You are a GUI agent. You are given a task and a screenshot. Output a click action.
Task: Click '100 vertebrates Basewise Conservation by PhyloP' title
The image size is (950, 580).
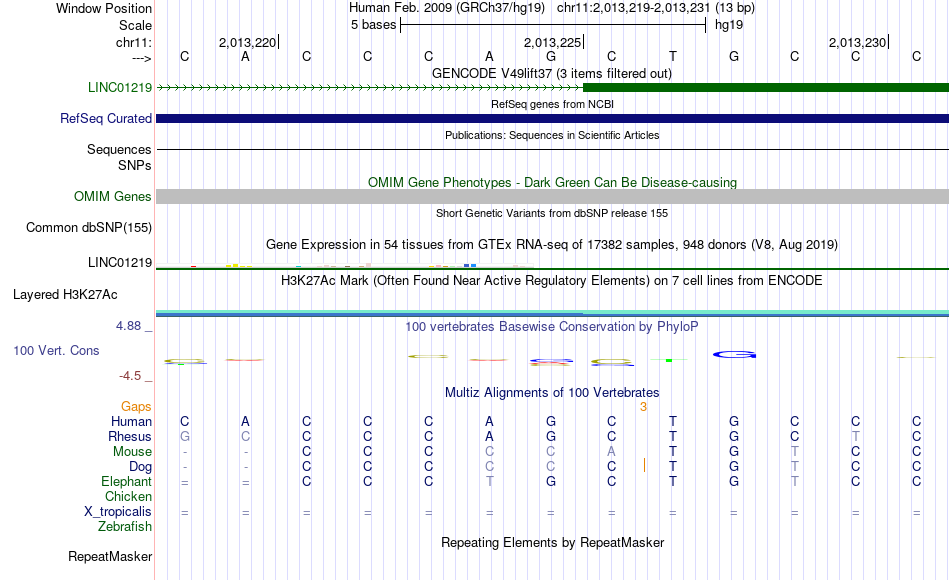[x=552, y=326]
